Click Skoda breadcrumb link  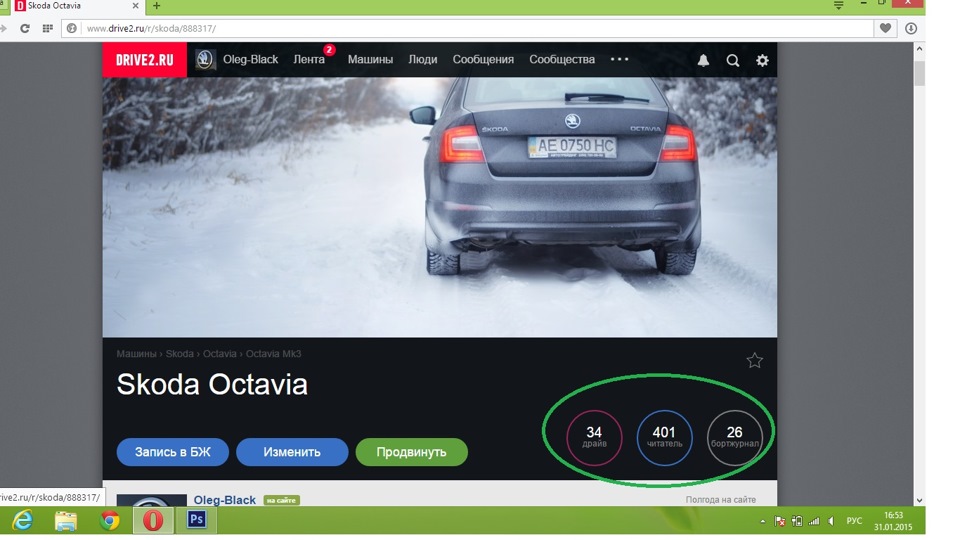point(179,354)
